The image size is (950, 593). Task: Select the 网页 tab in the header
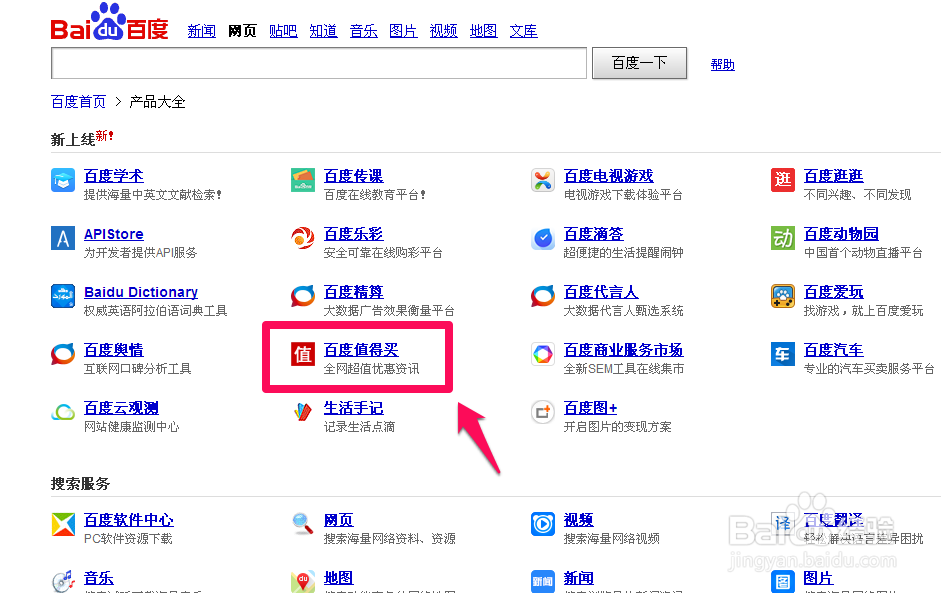point(242,31)
